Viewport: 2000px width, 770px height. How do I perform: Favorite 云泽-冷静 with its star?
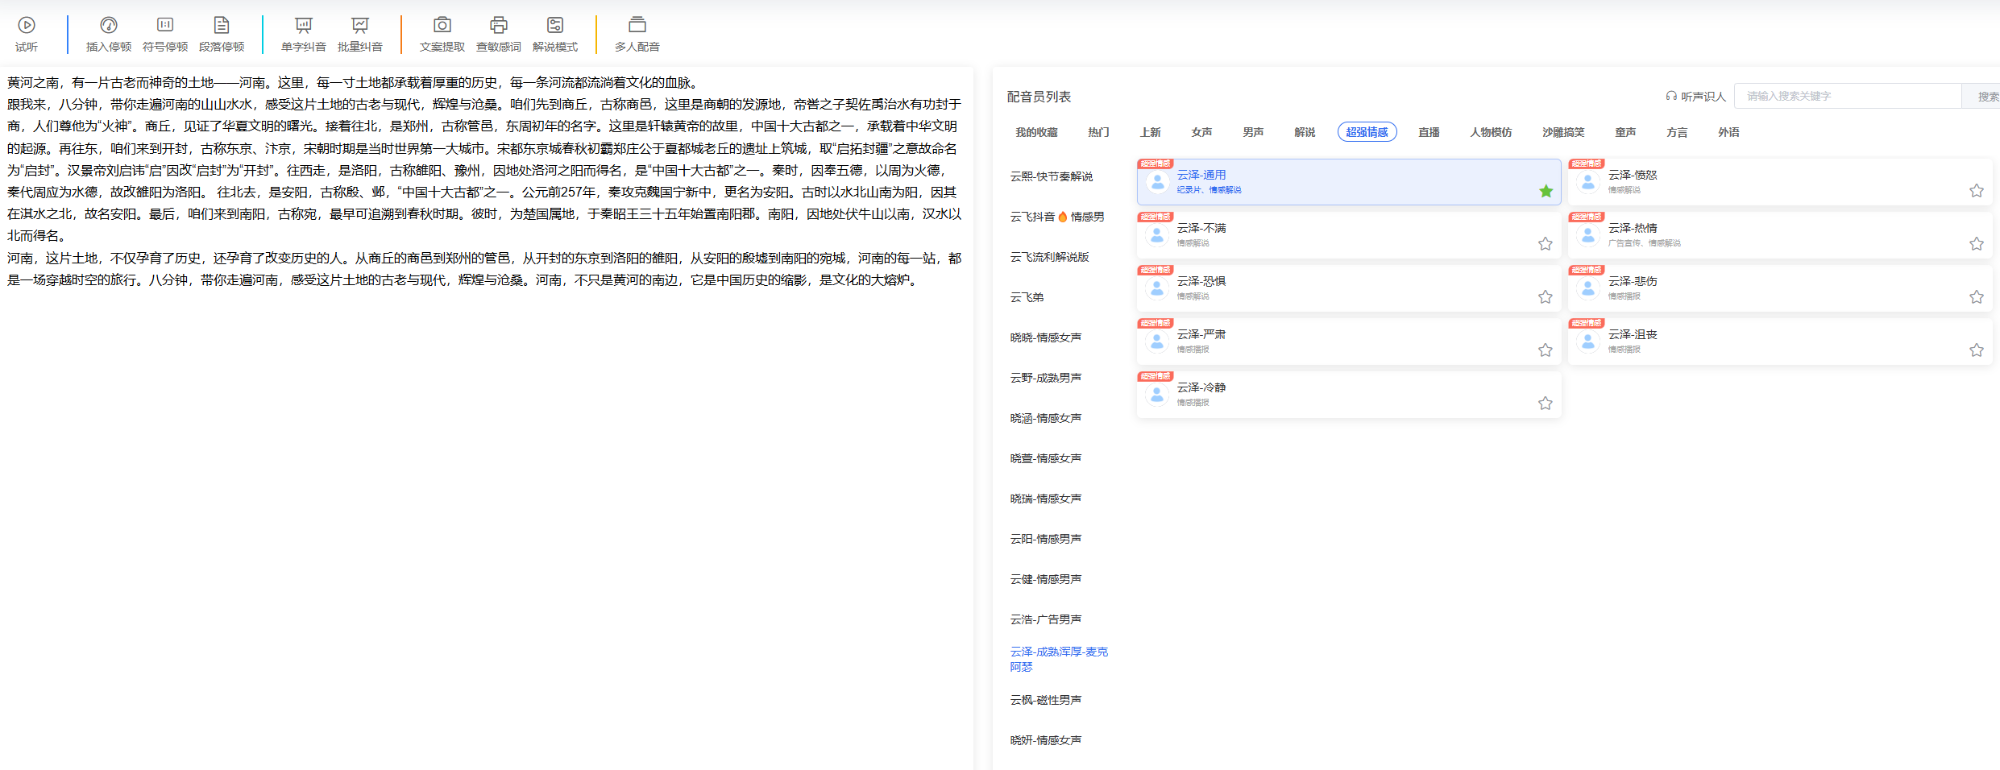pyautogui.click(x=1546, y=403)
